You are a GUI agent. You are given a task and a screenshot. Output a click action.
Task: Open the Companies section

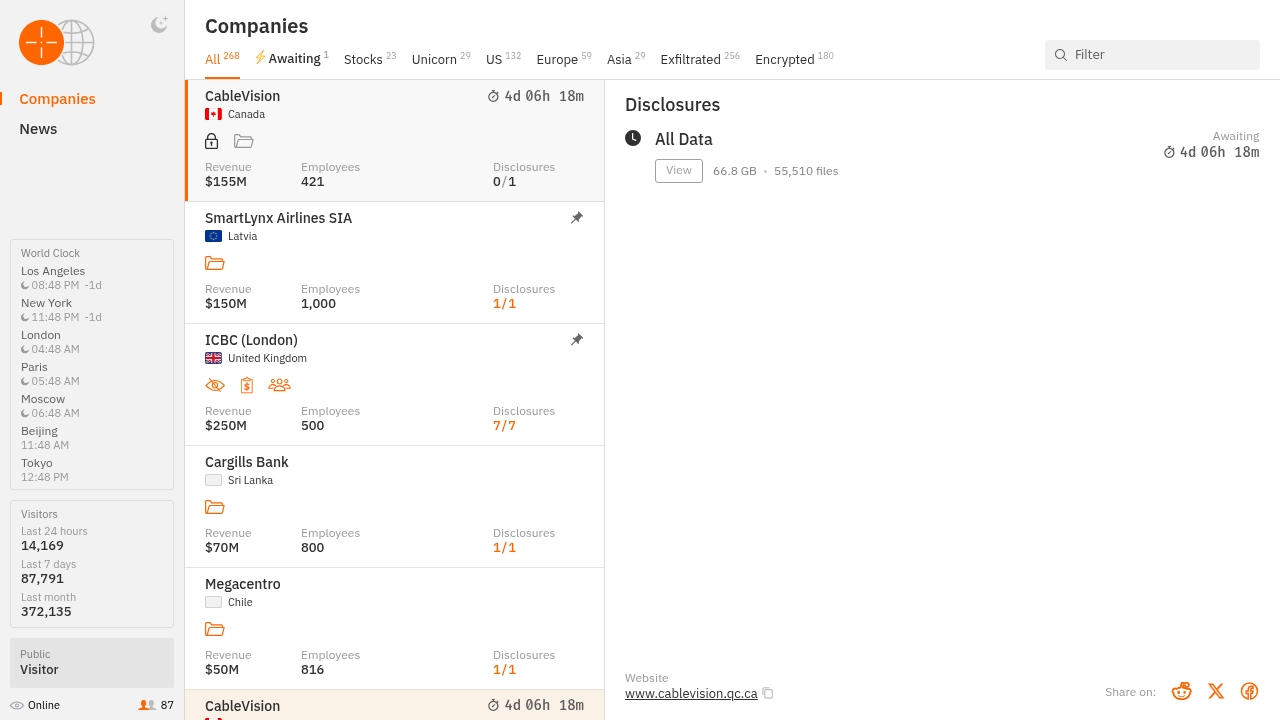(57, 99)
